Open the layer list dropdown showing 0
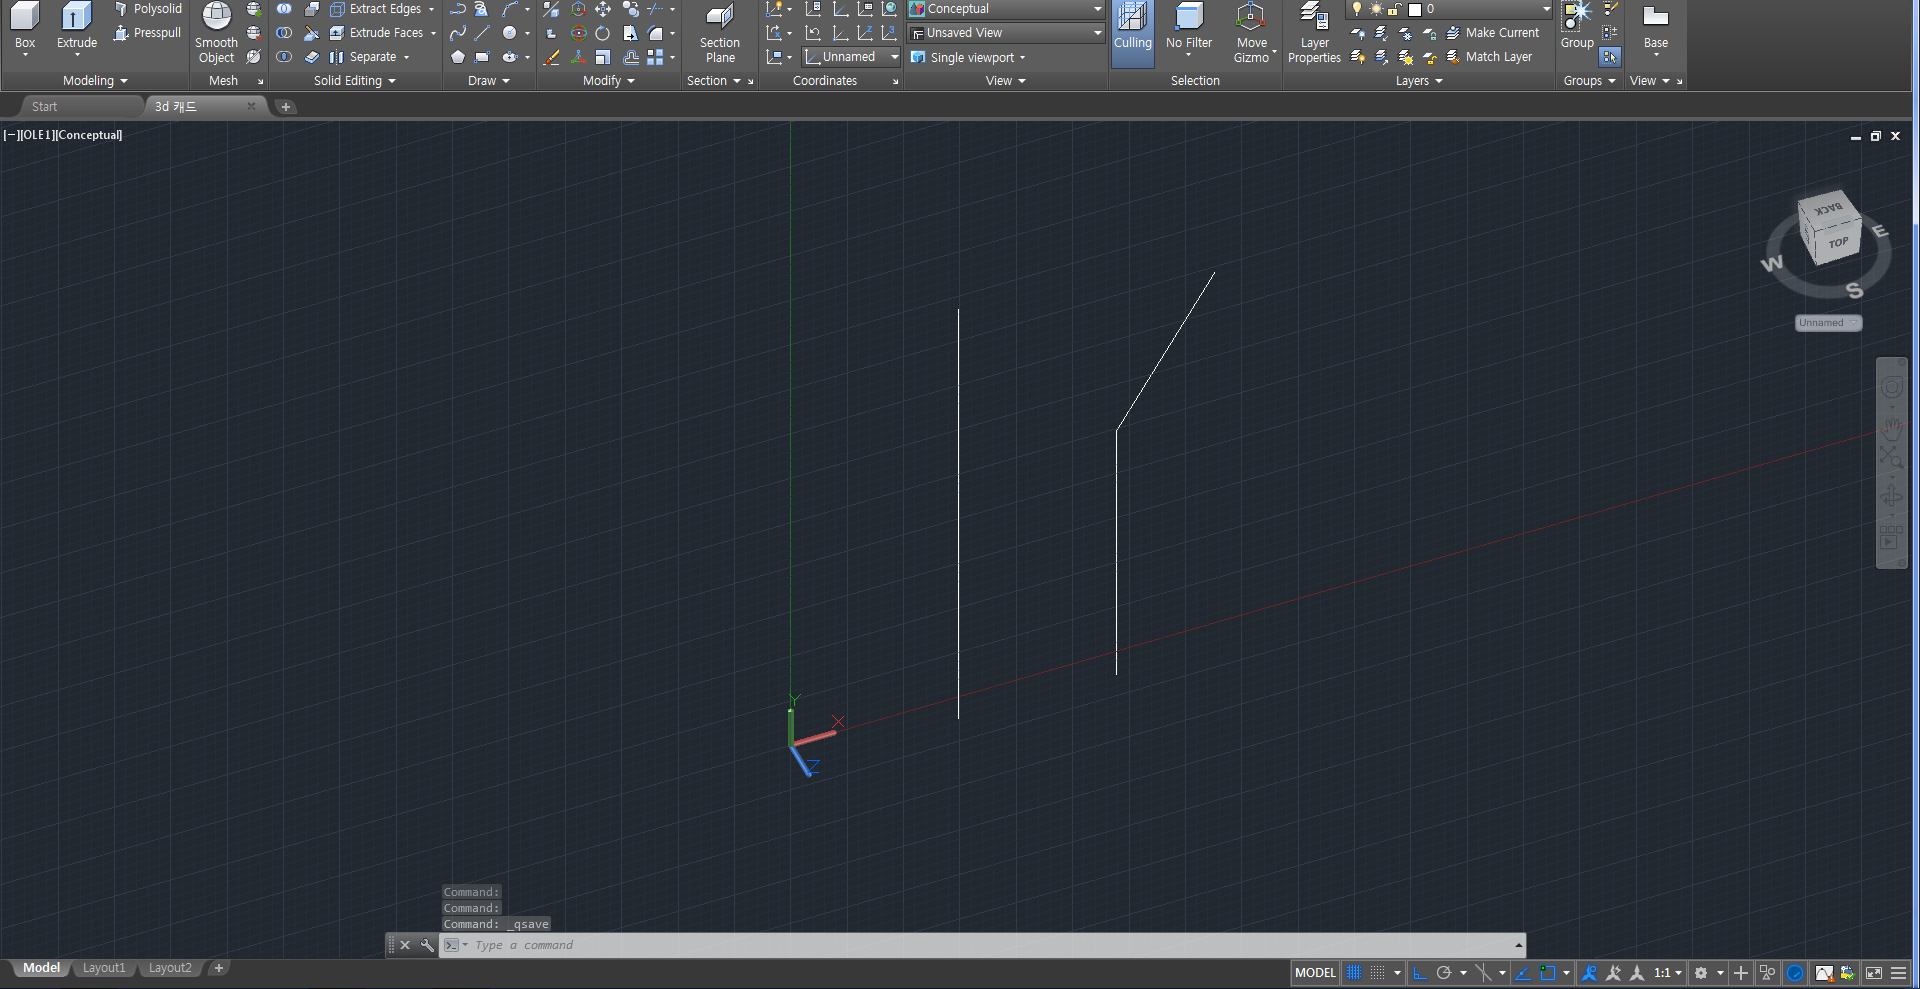The width and height of the screenshot is (1920, 989). point(1449,9)
